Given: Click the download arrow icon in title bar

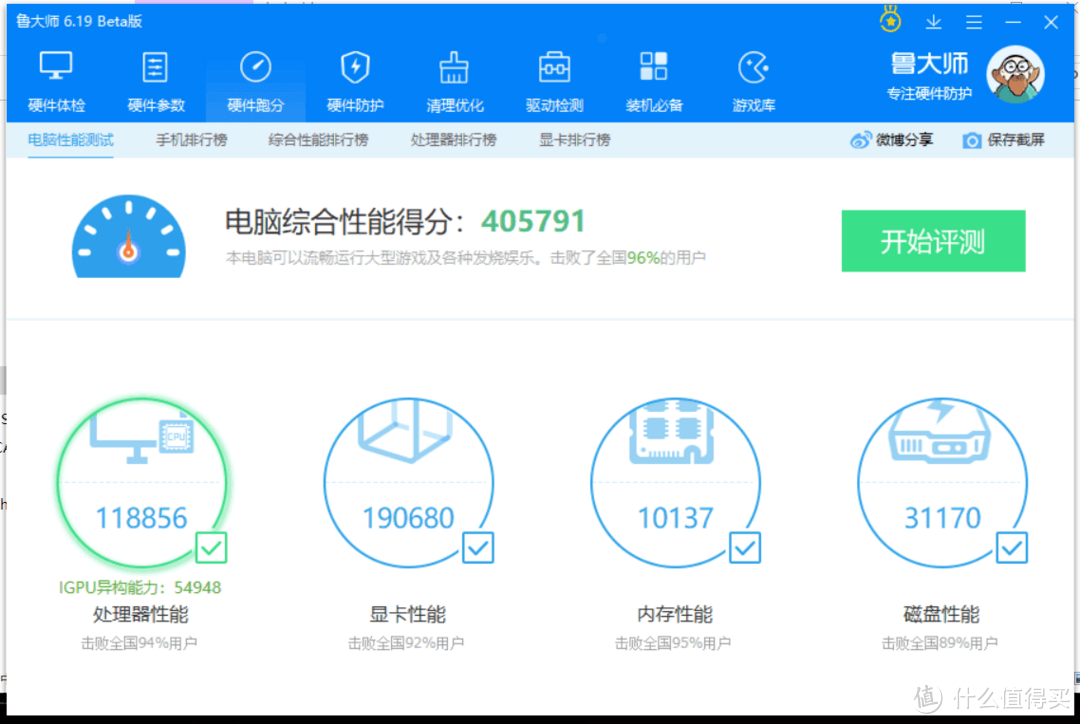Looking at the screenshot, I should click(933, 22).
